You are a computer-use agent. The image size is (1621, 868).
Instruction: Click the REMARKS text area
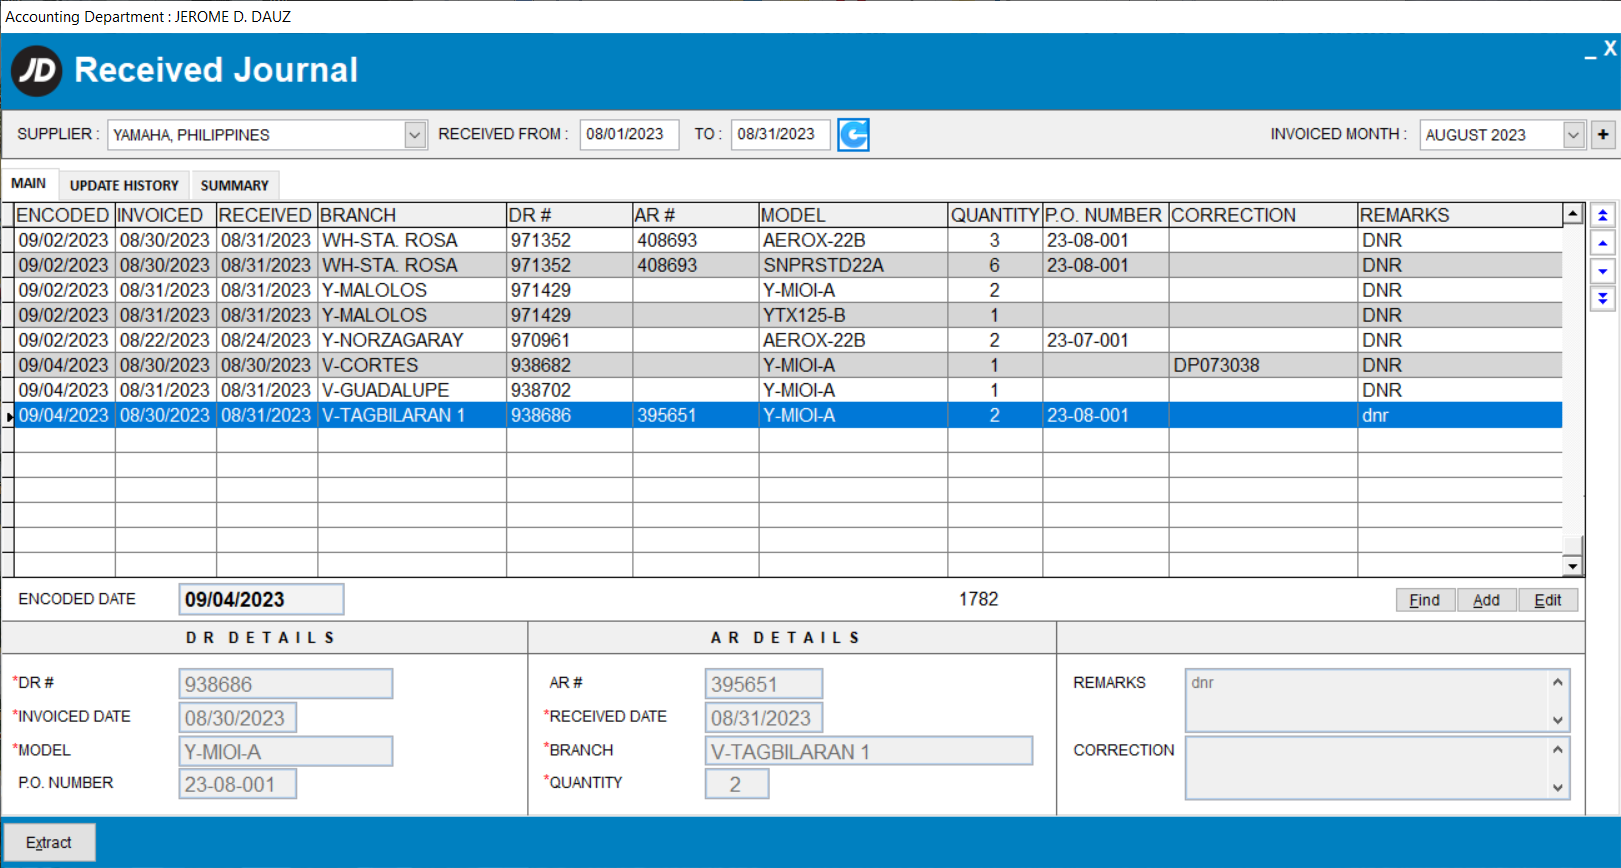1366,700
